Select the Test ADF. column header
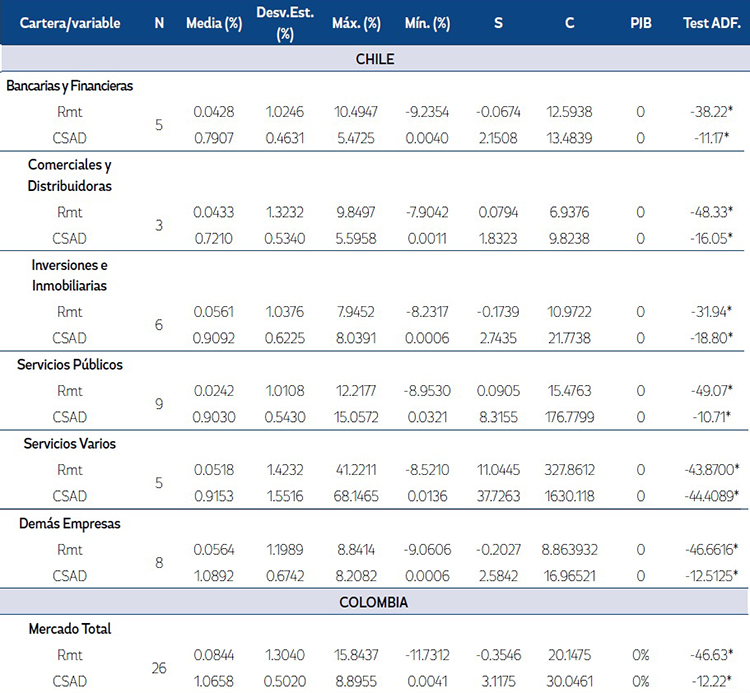 (710, 23)
